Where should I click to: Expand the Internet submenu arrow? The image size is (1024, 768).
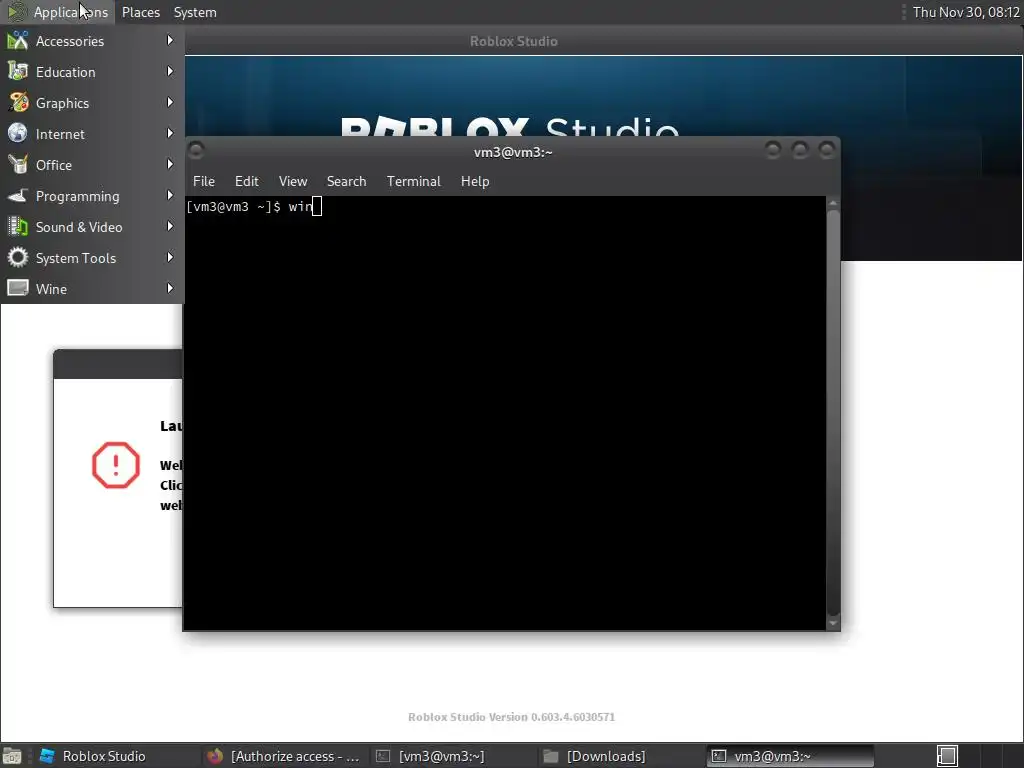(170, 133)
